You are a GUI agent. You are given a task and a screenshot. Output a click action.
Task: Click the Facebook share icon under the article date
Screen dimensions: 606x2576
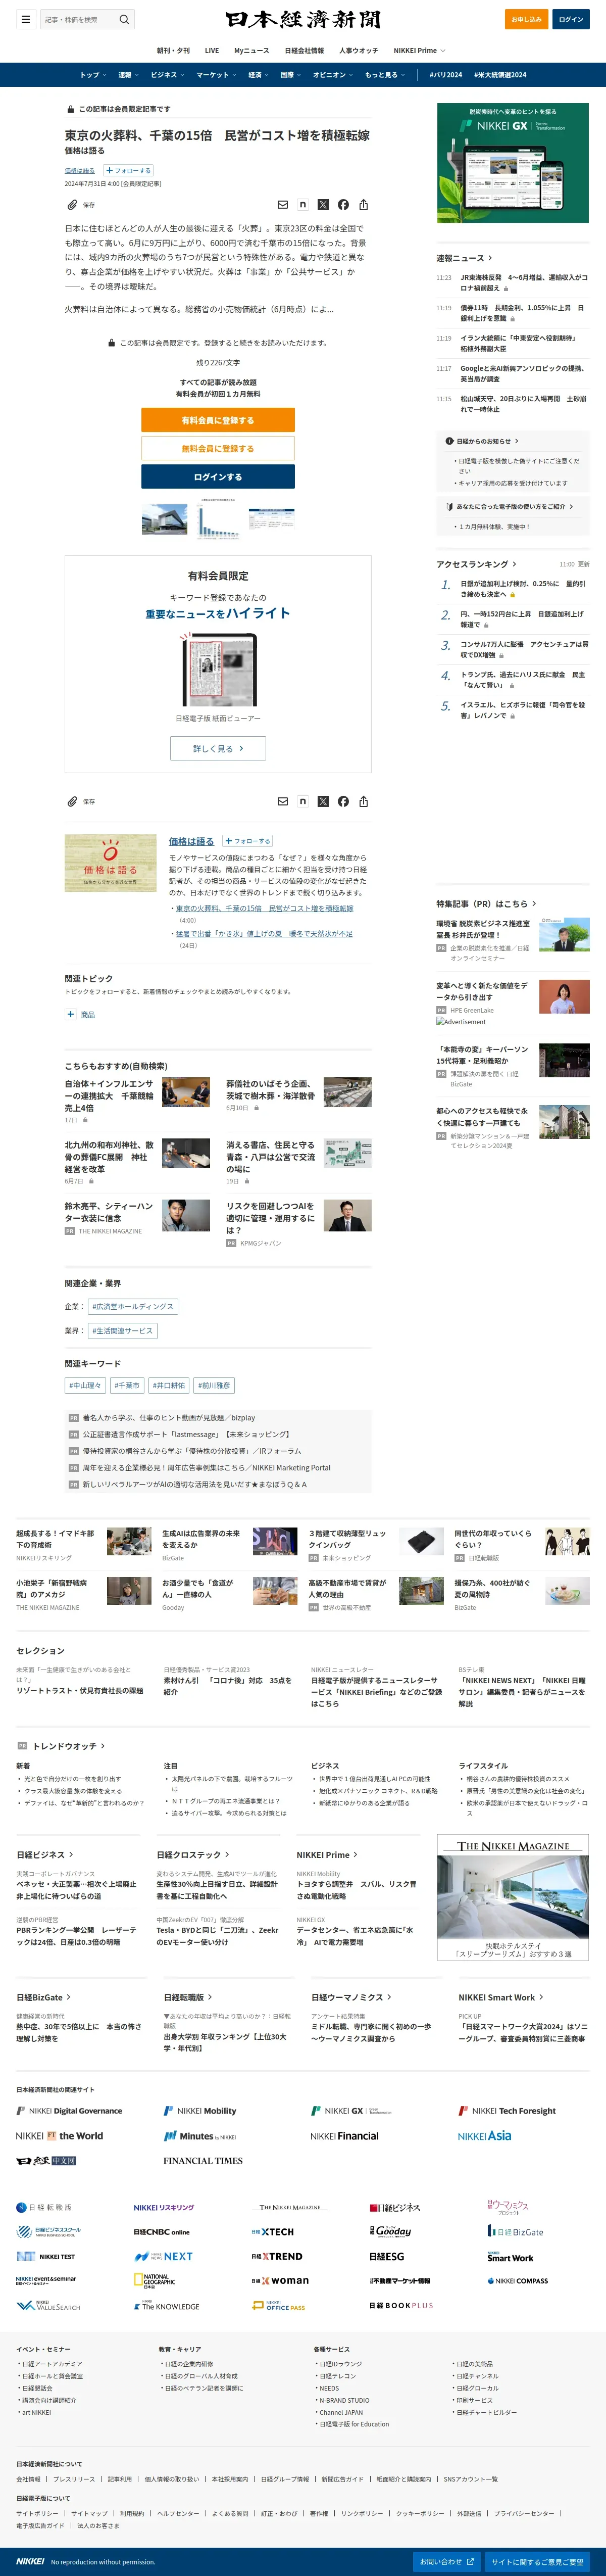point(343,204)
